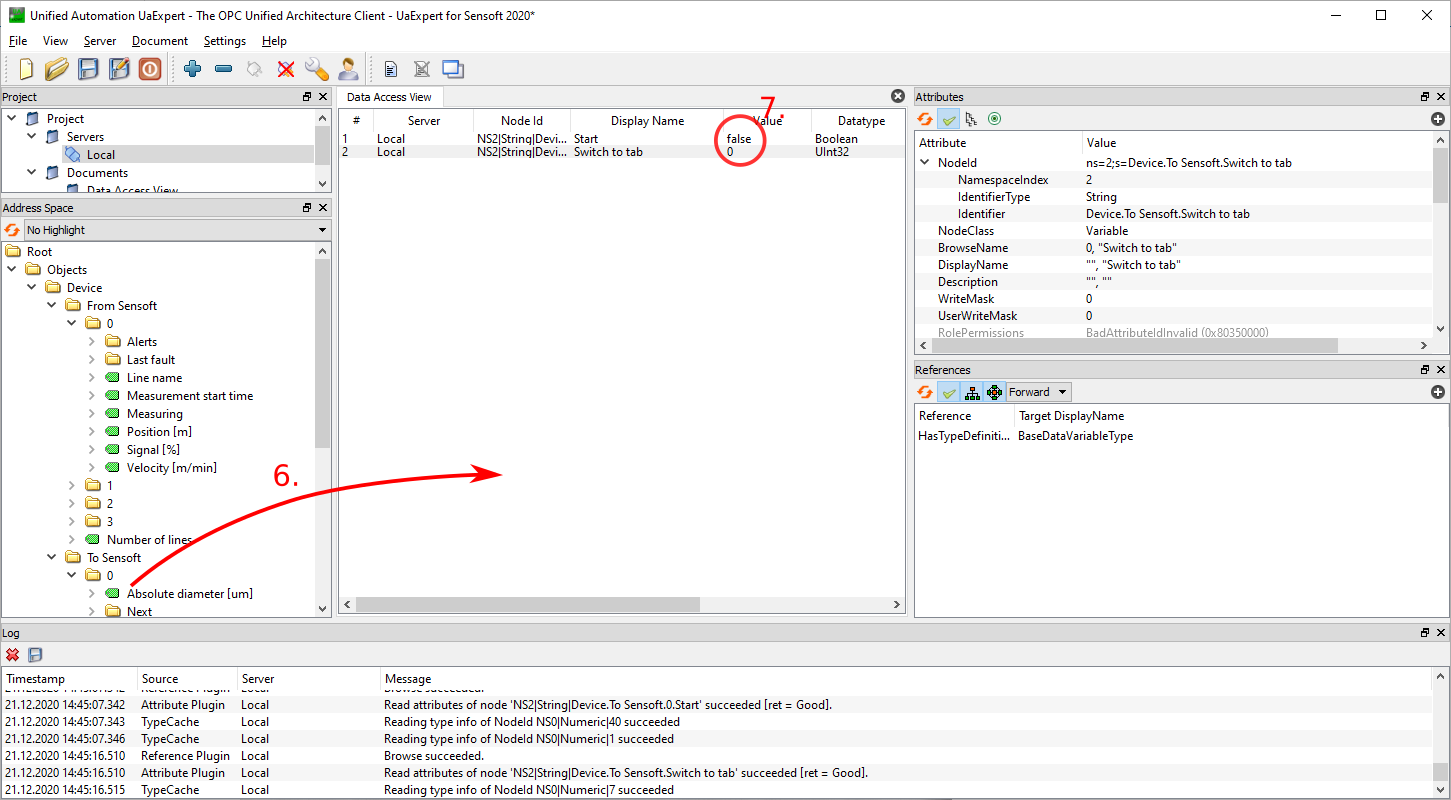The height and width of the screenshot is (800, 1451).
Task: Open the Server menu
Action: click(x=100, y=41)
